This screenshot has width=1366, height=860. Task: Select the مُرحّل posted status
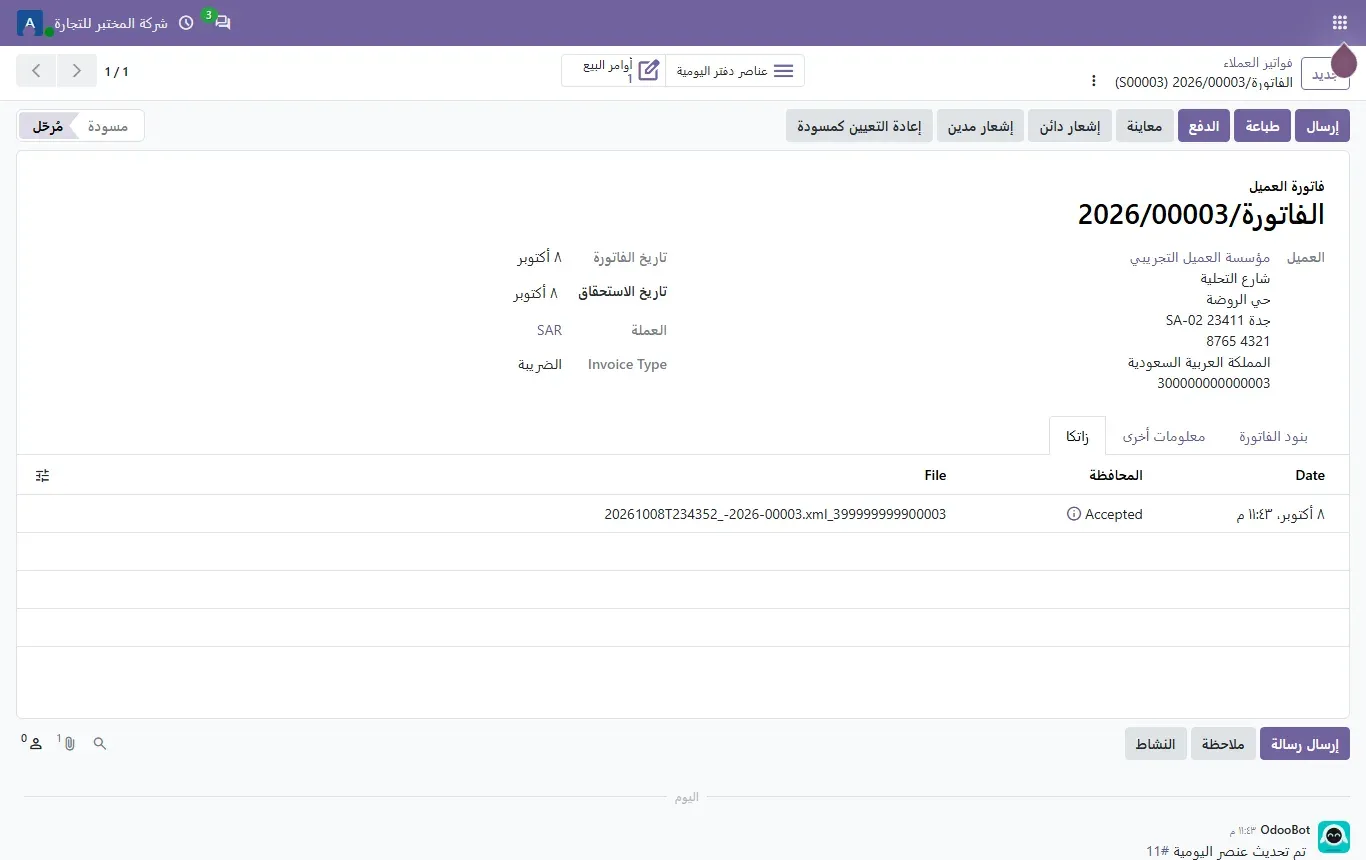pyautogui.click(x=47, y=126)
